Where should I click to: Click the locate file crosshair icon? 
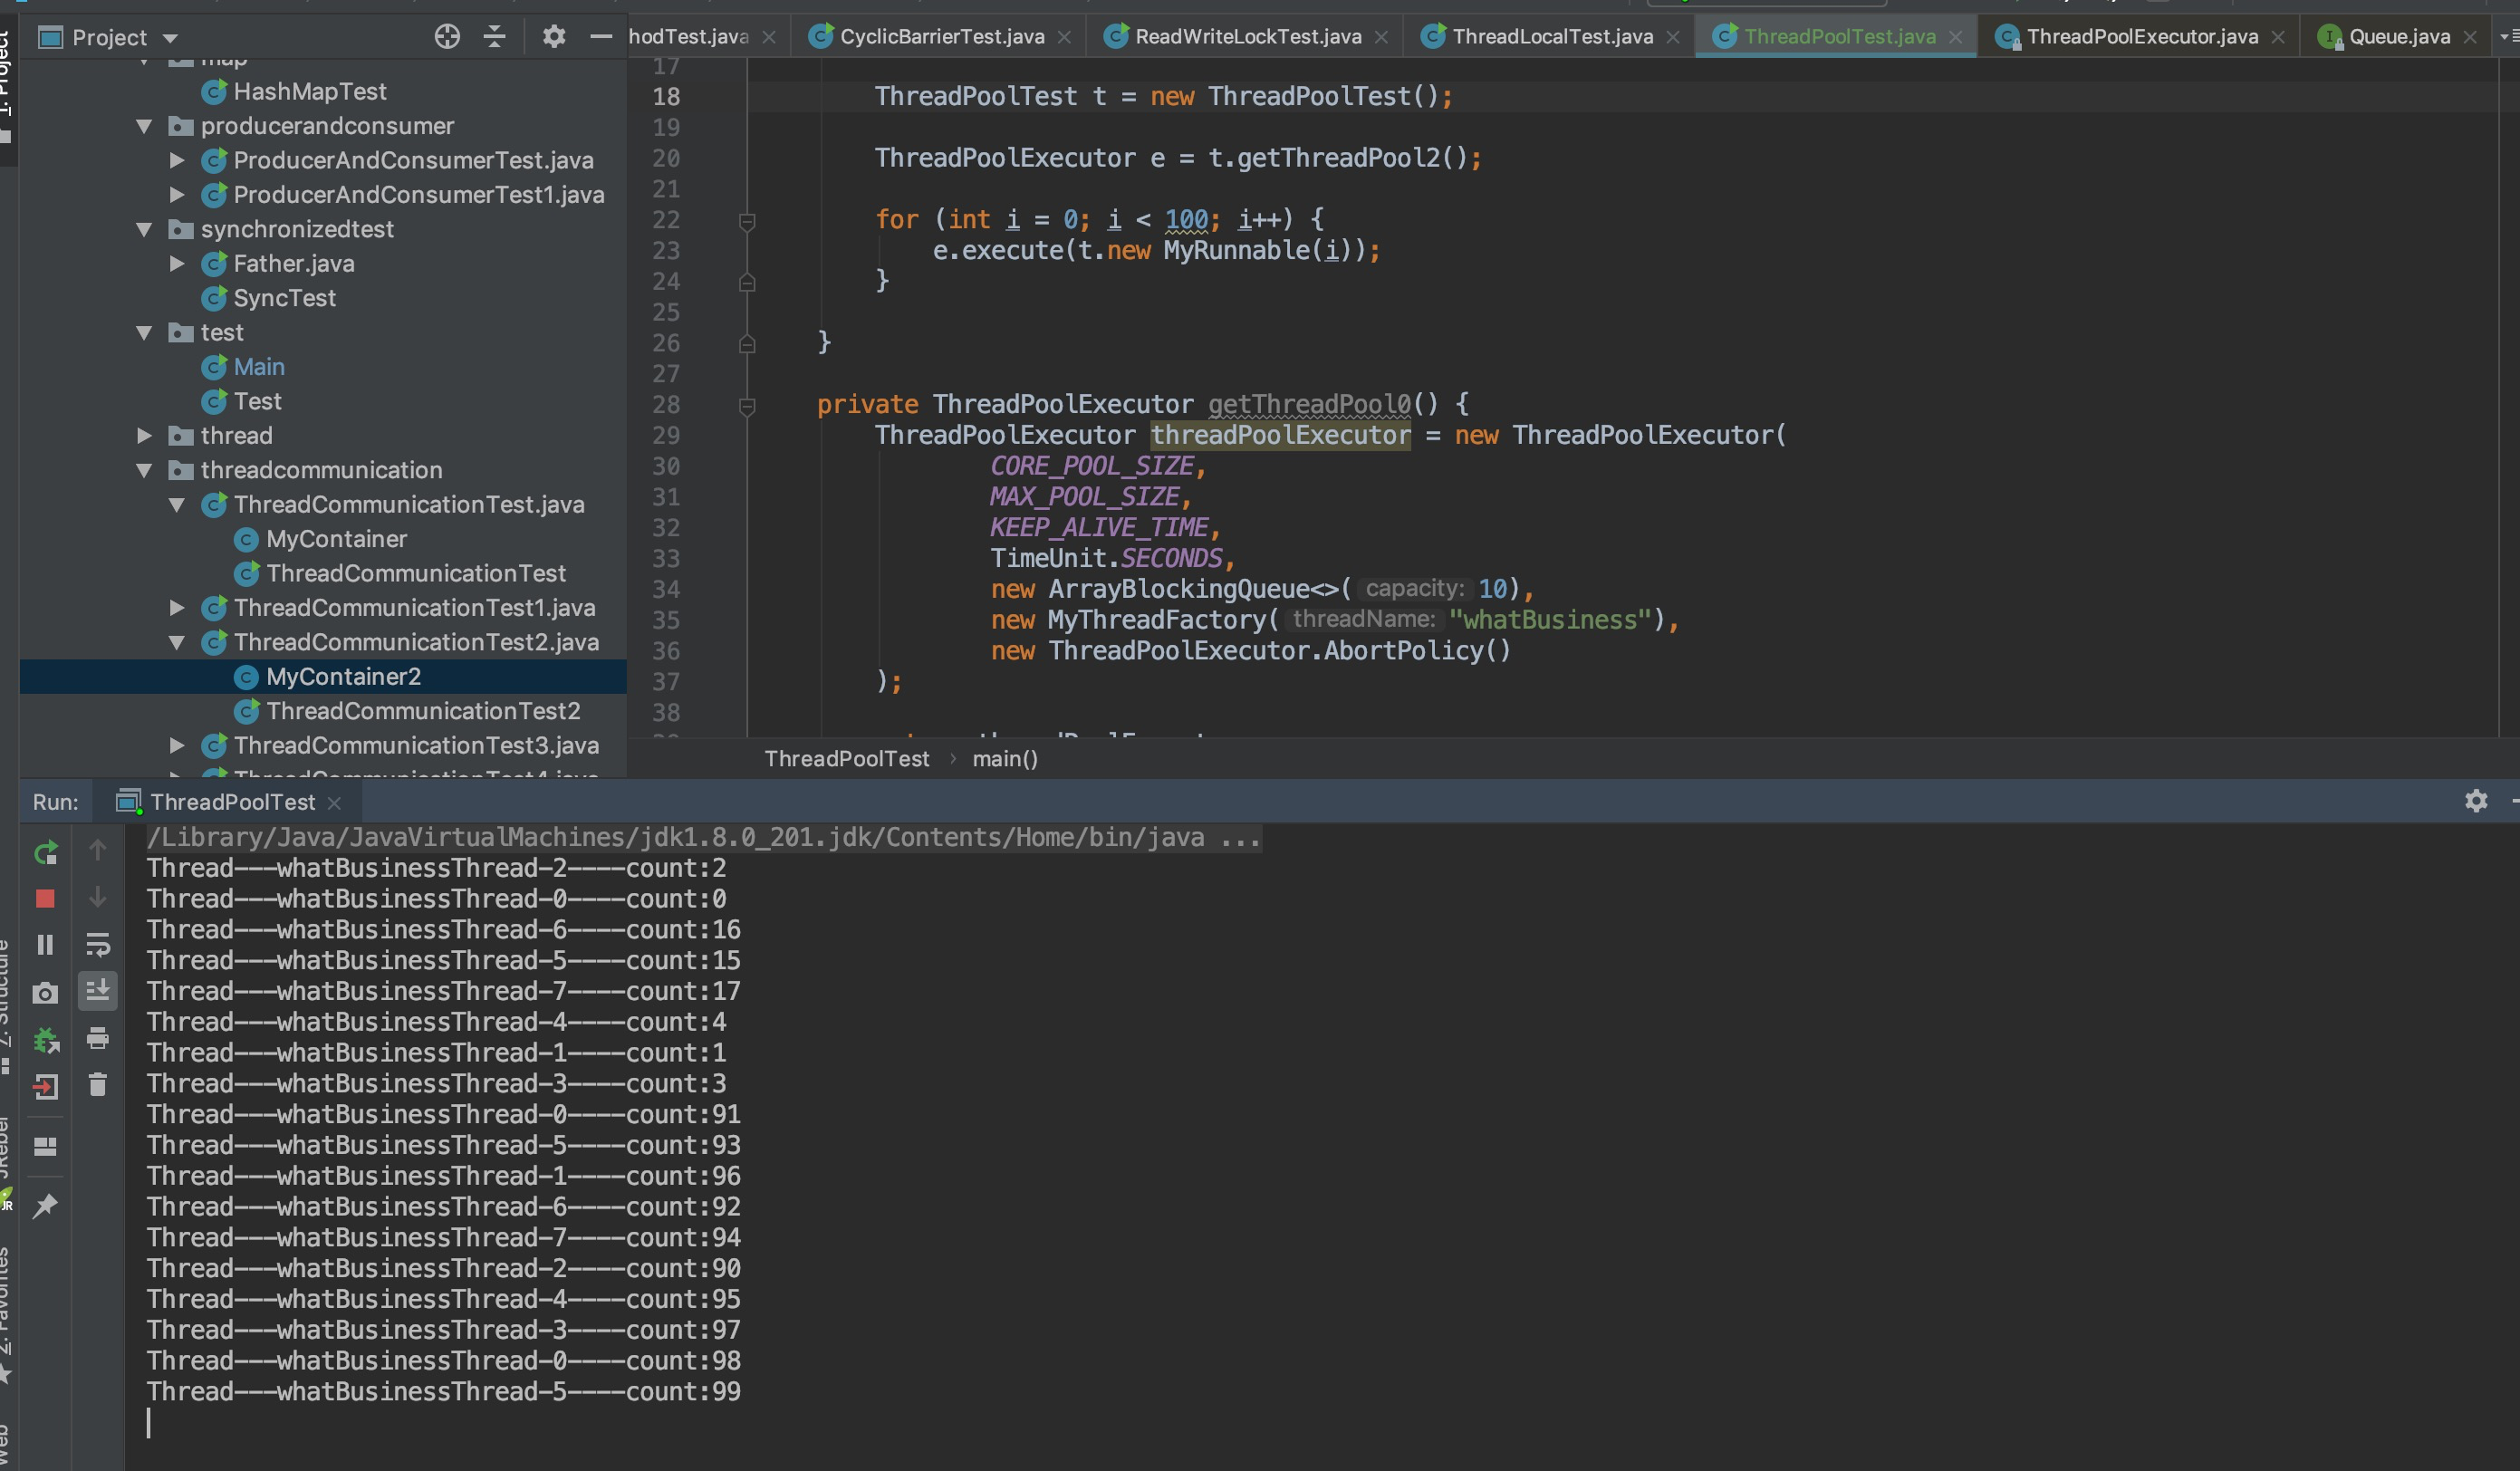coord(447,37)
